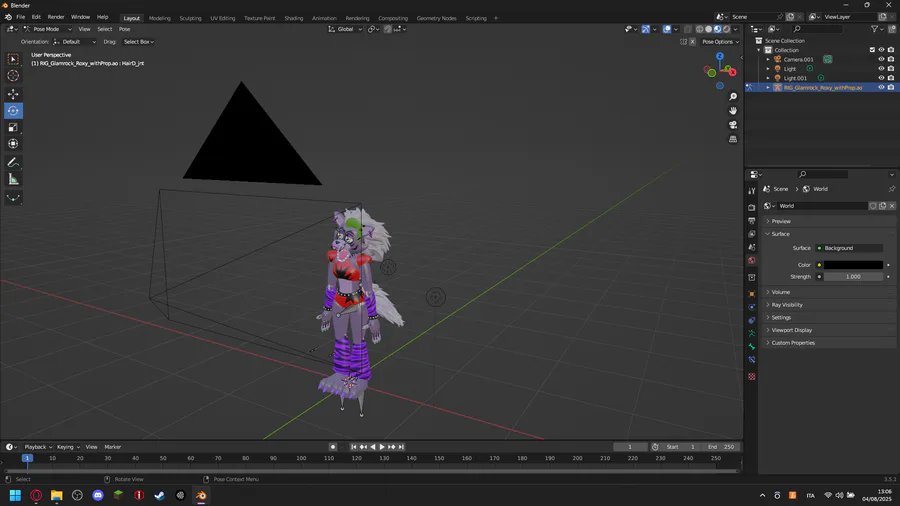Click the End 250 frame field
This screenshot has width=900, height=506.
pos(720,447)
